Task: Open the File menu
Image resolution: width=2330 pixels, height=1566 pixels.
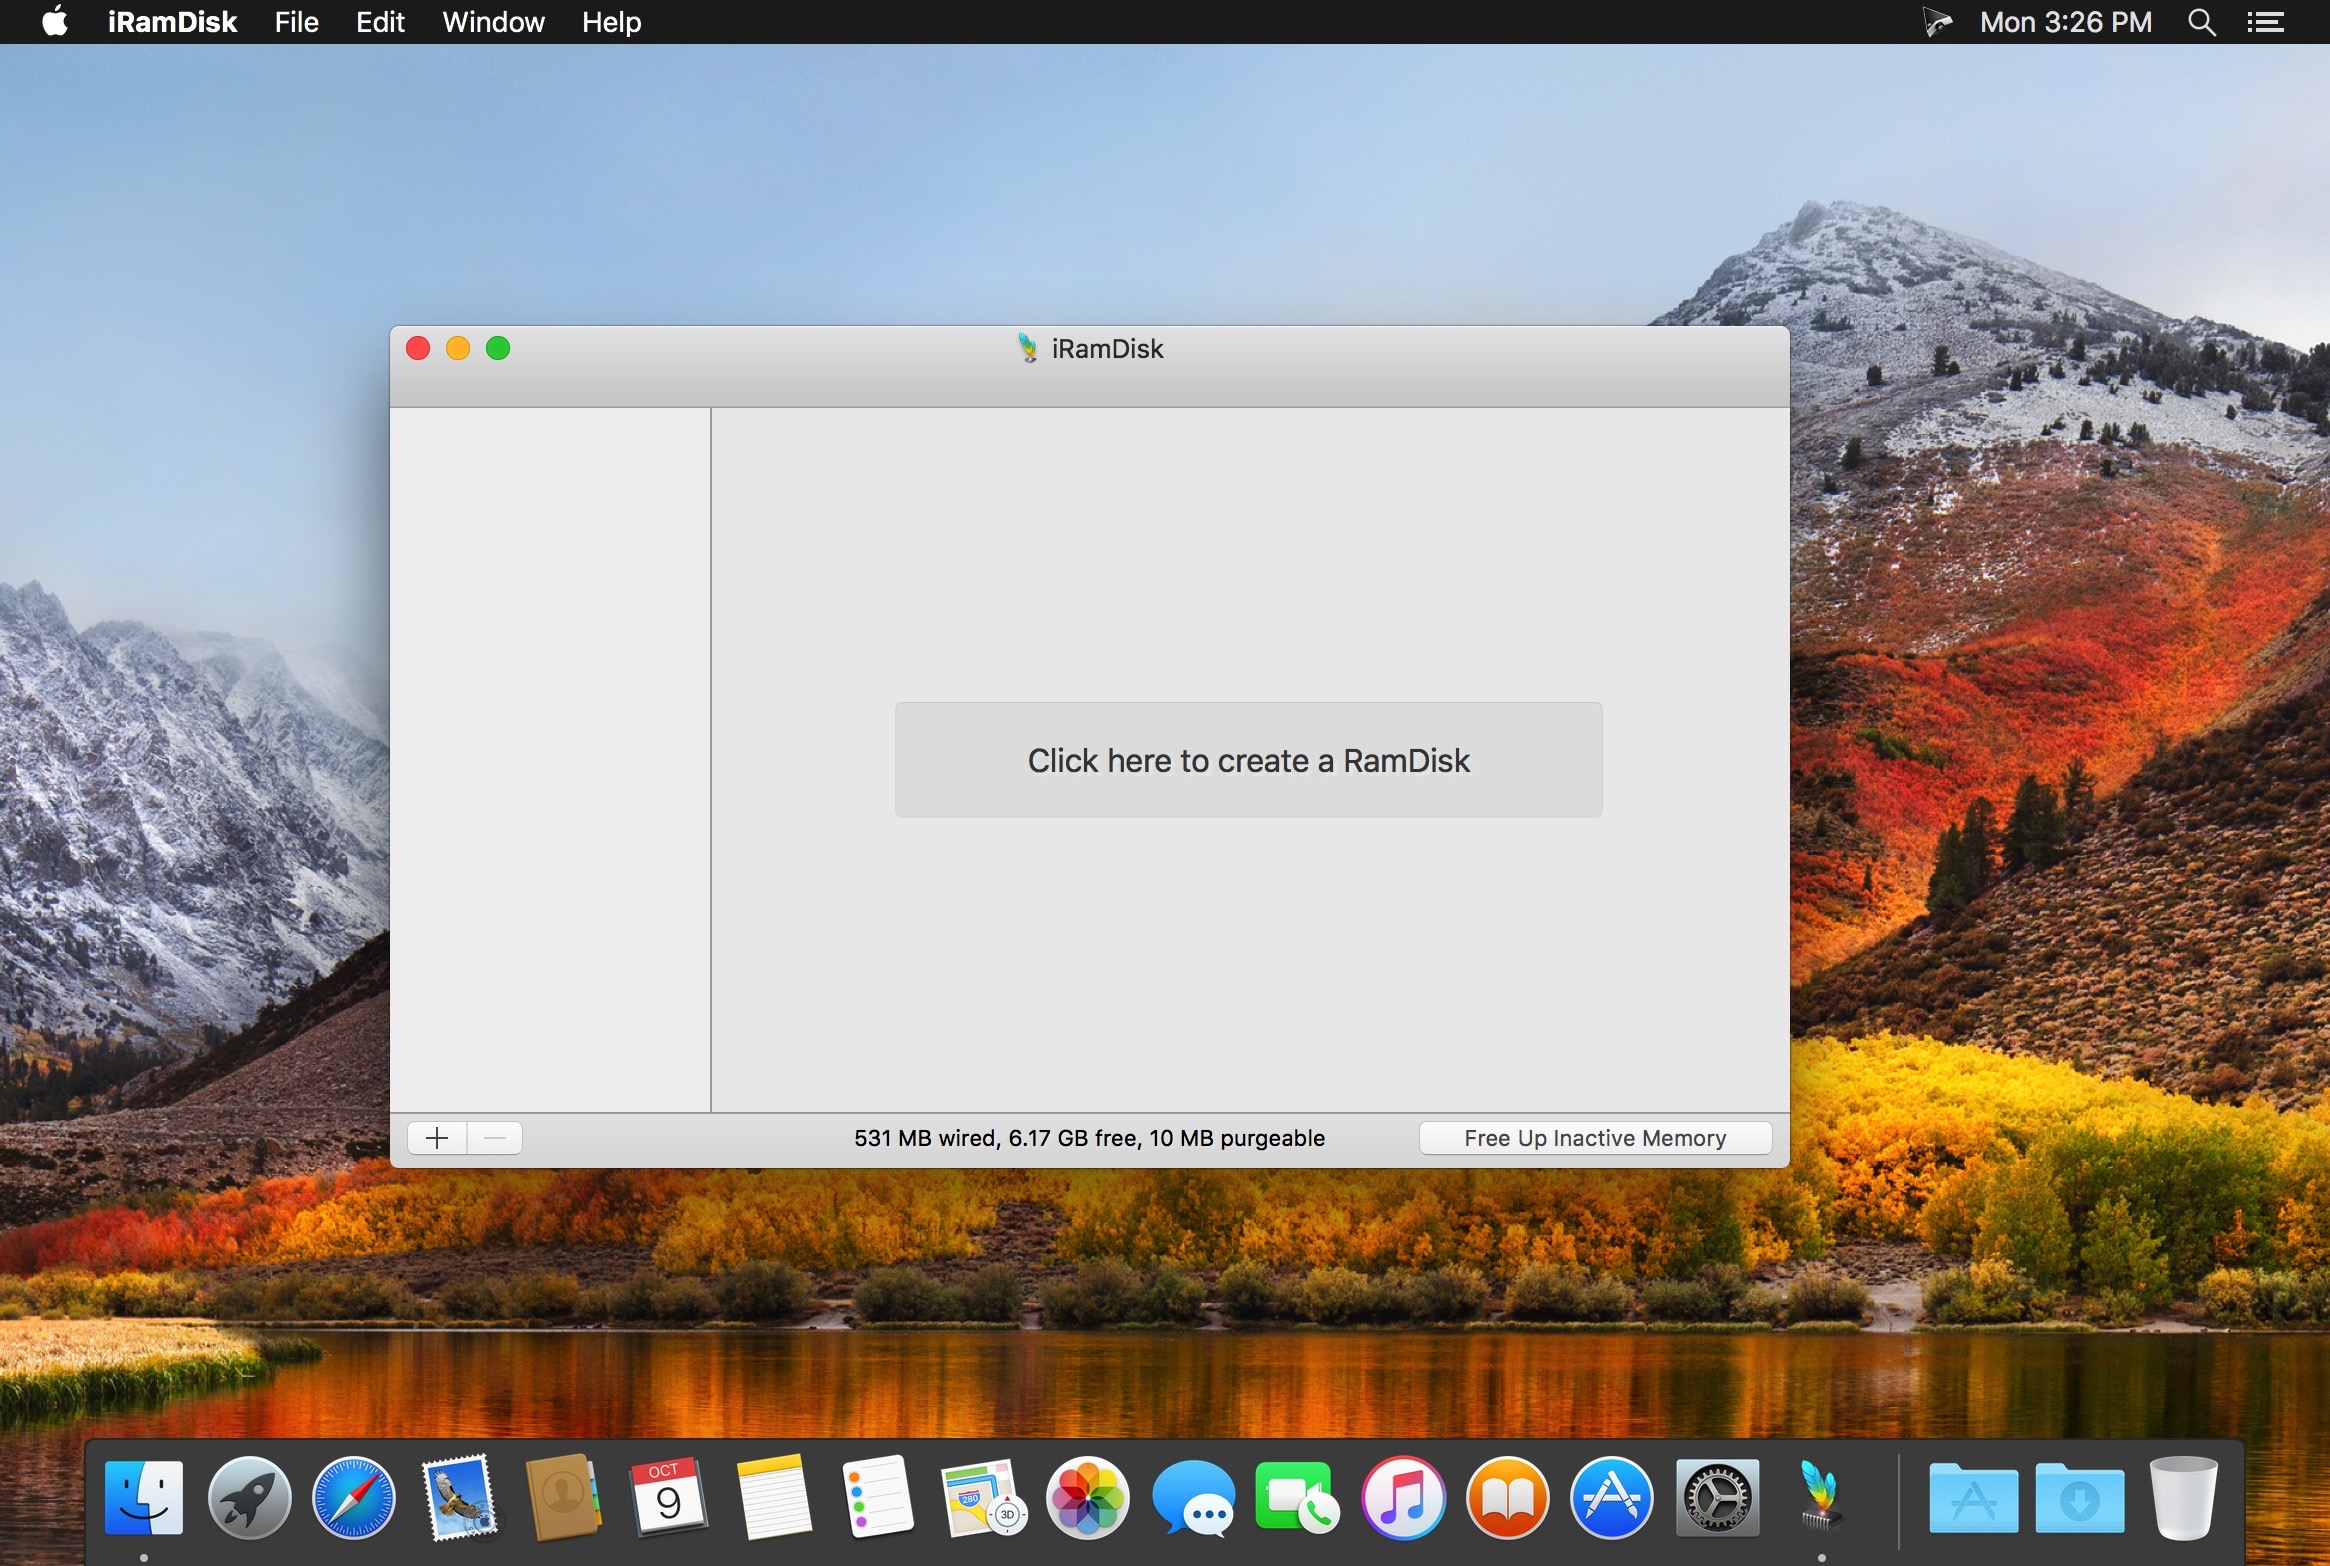Action: 297,22
